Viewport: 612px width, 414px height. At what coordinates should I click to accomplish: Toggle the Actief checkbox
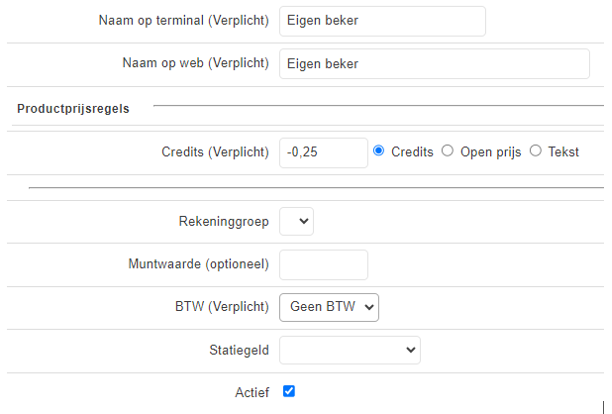coord(289,391)
